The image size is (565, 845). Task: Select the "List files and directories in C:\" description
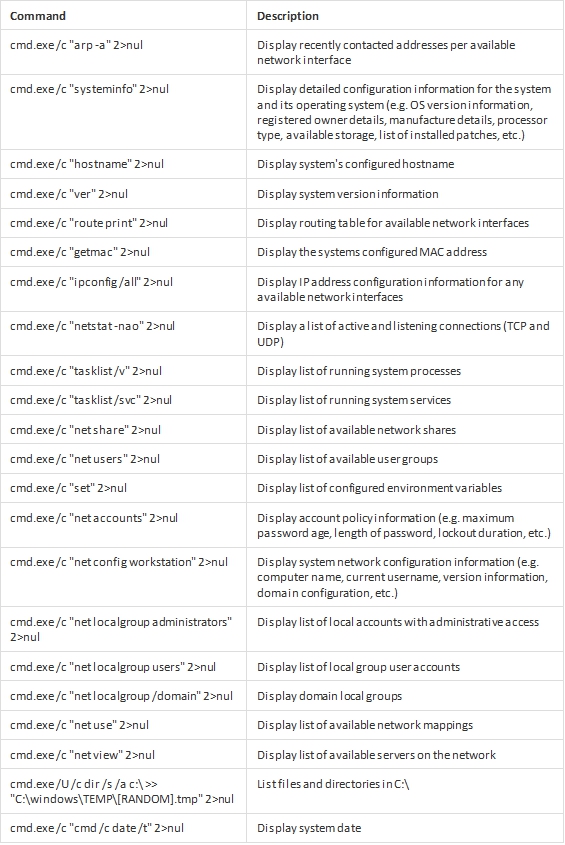[333, 784]
